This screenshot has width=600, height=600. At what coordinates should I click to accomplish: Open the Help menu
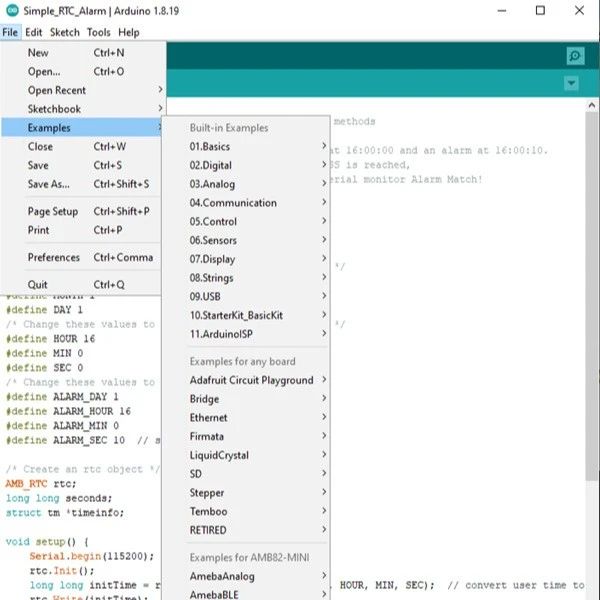coord(129,33)
